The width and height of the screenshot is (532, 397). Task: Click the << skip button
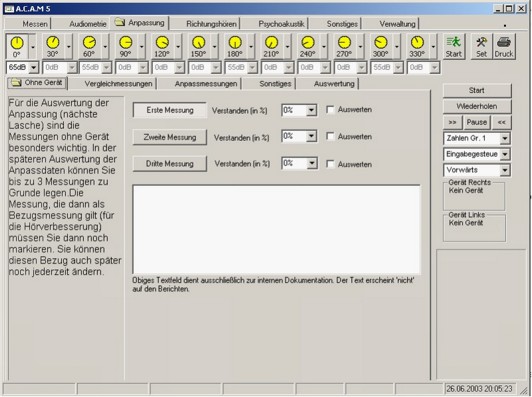[501, 122]
